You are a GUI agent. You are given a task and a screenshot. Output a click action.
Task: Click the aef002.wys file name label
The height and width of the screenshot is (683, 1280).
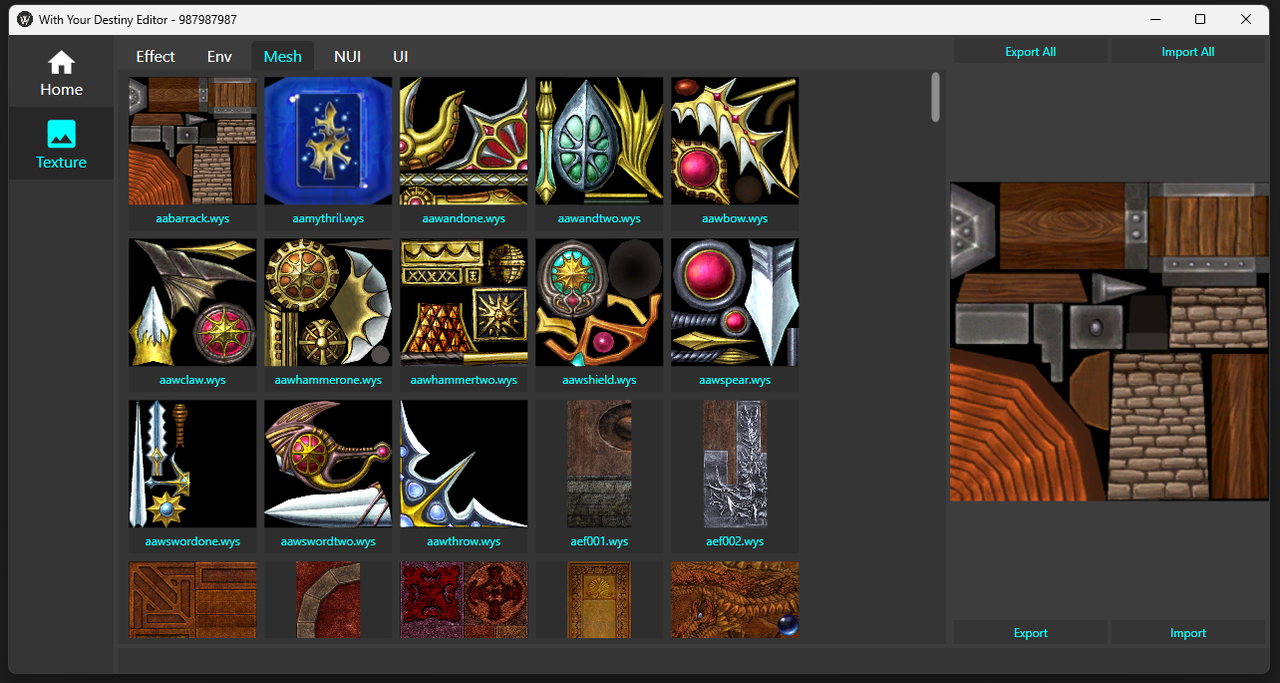tap(735, 541)
